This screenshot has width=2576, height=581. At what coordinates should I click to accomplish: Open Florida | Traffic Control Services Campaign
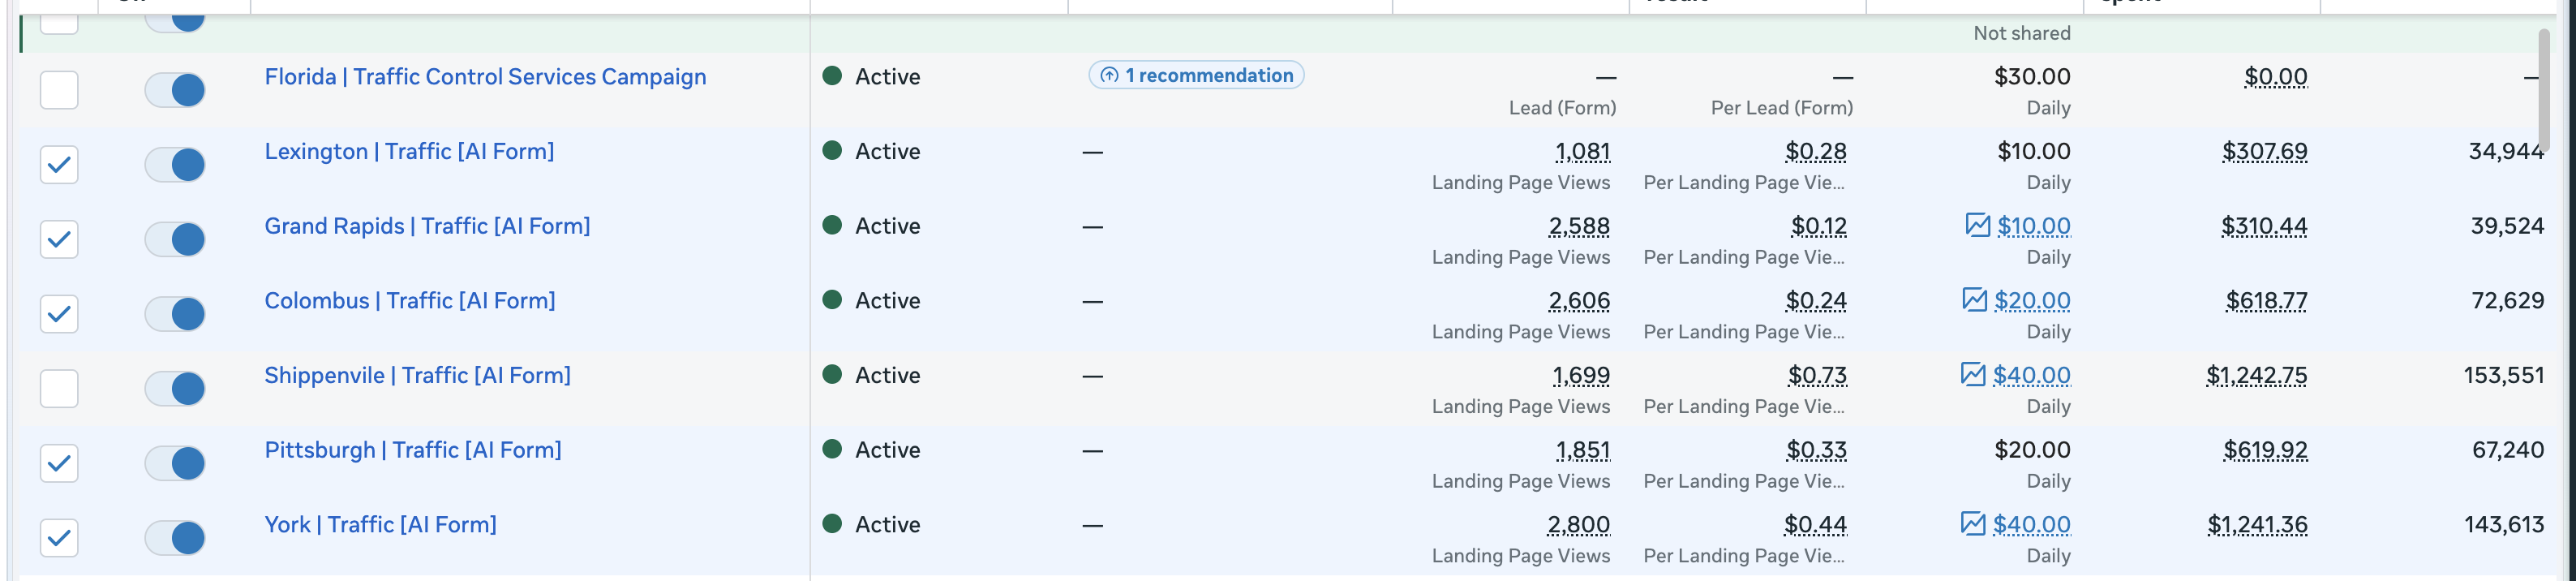point(485,77)
